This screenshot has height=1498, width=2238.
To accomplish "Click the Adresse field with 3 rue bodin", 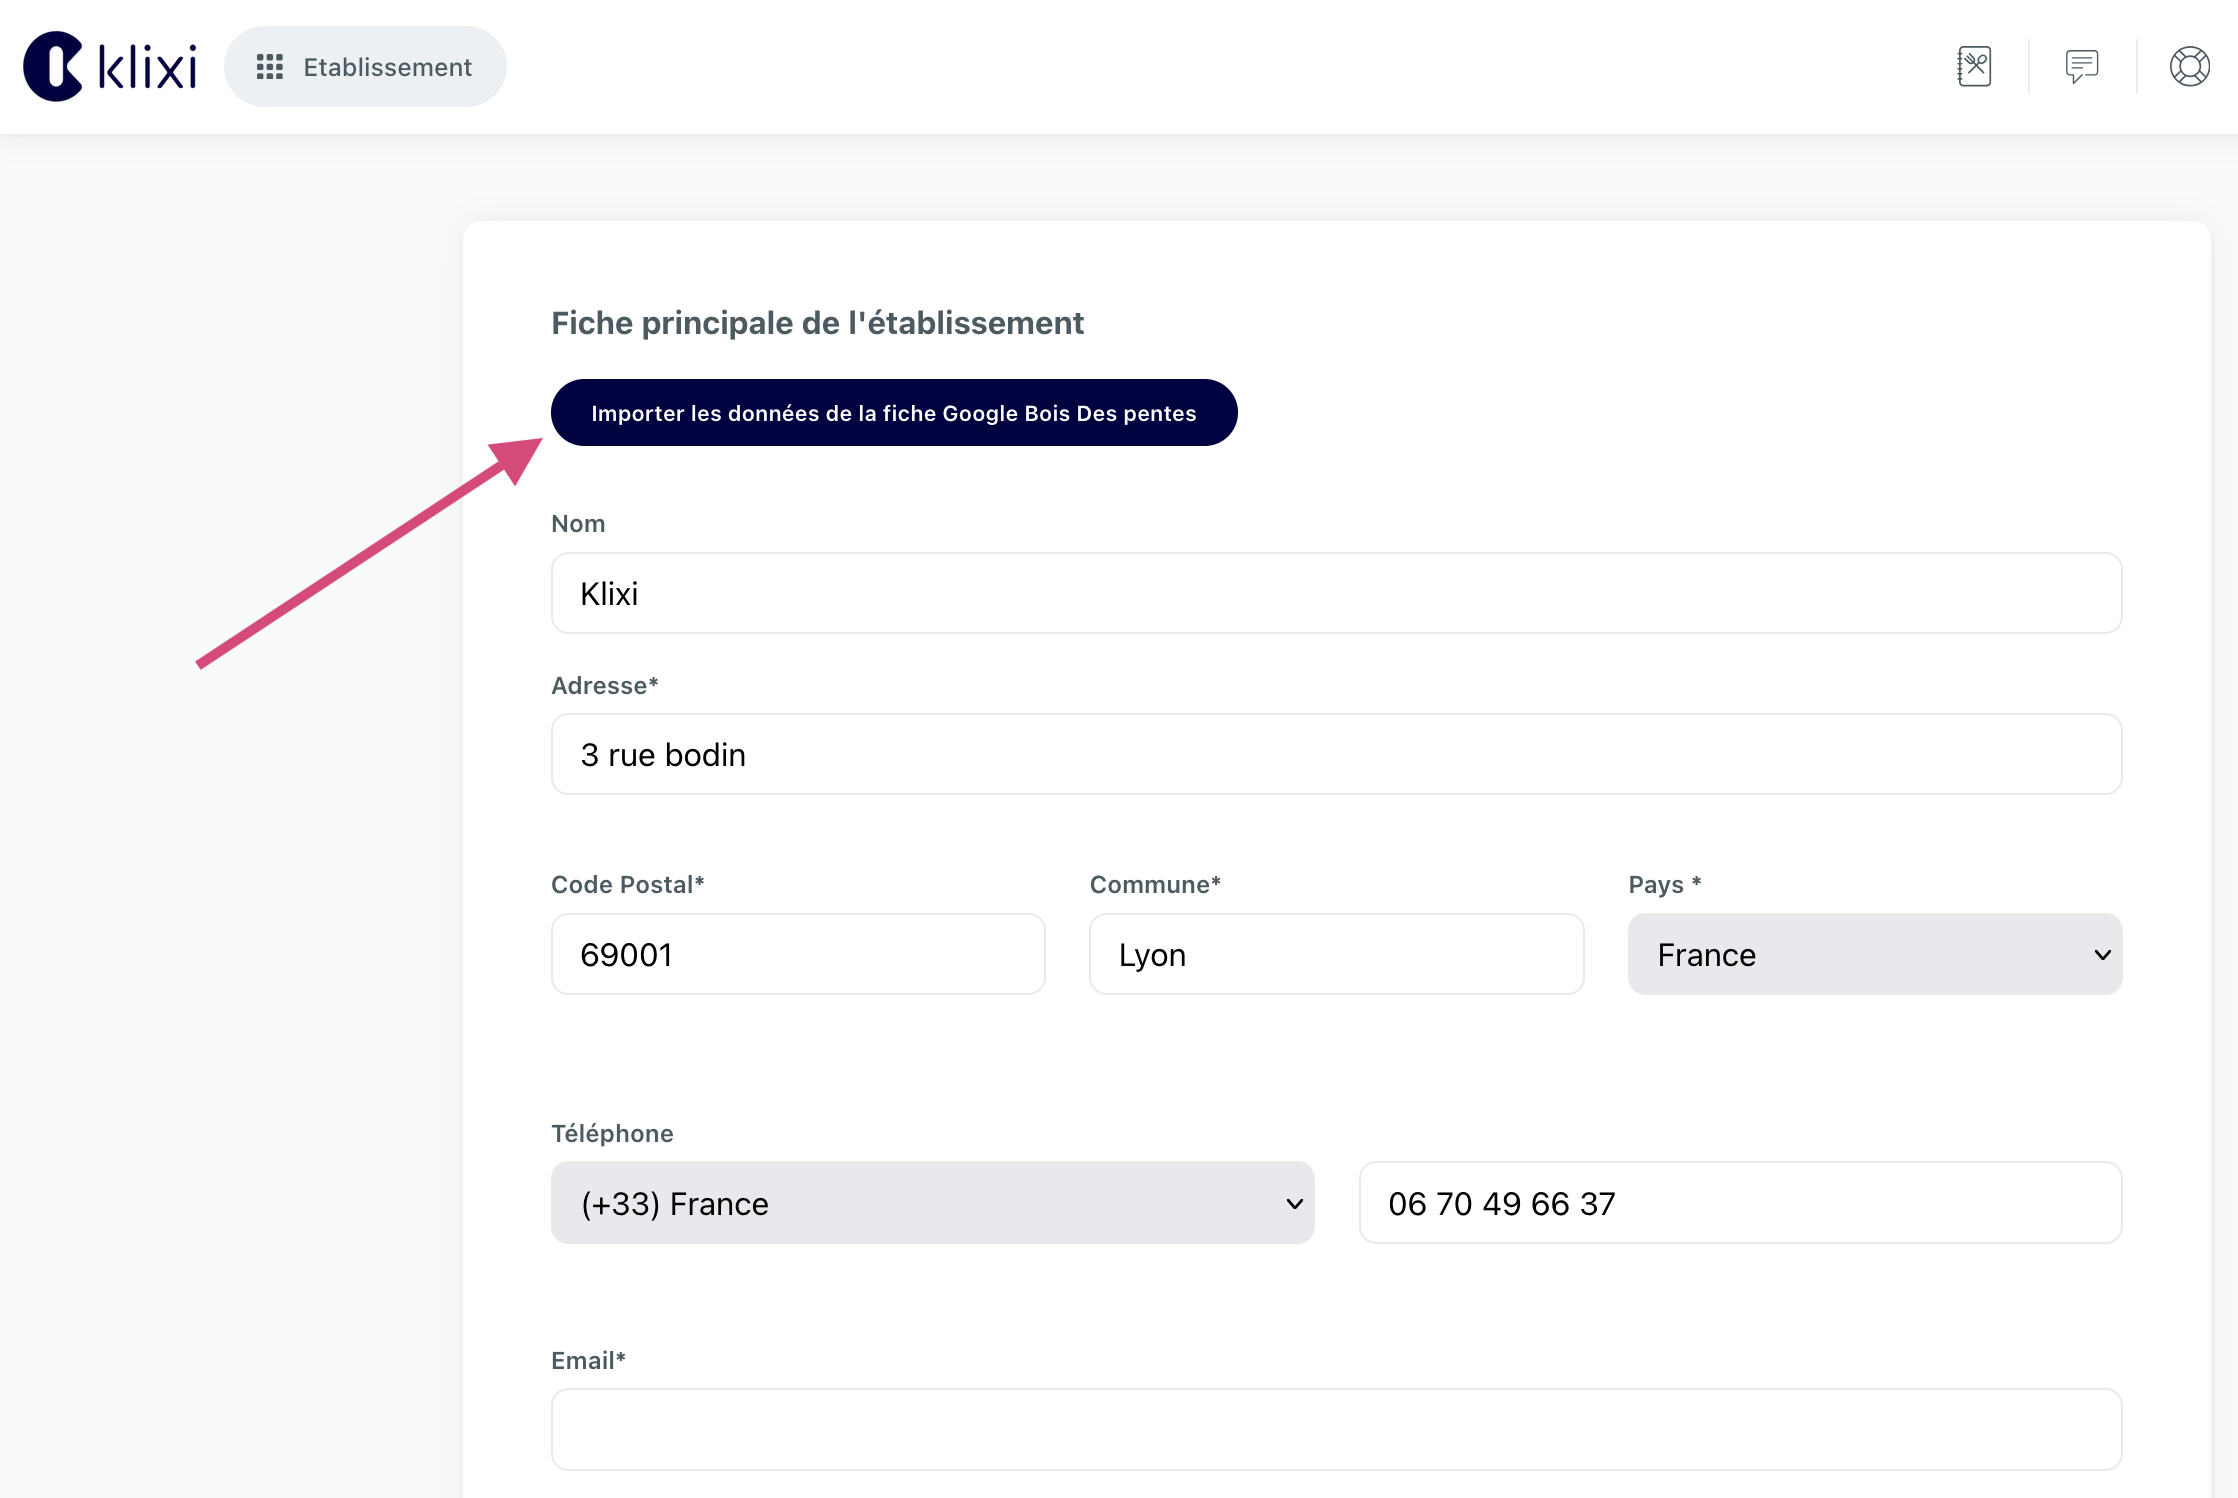I will click(1335, 754).
